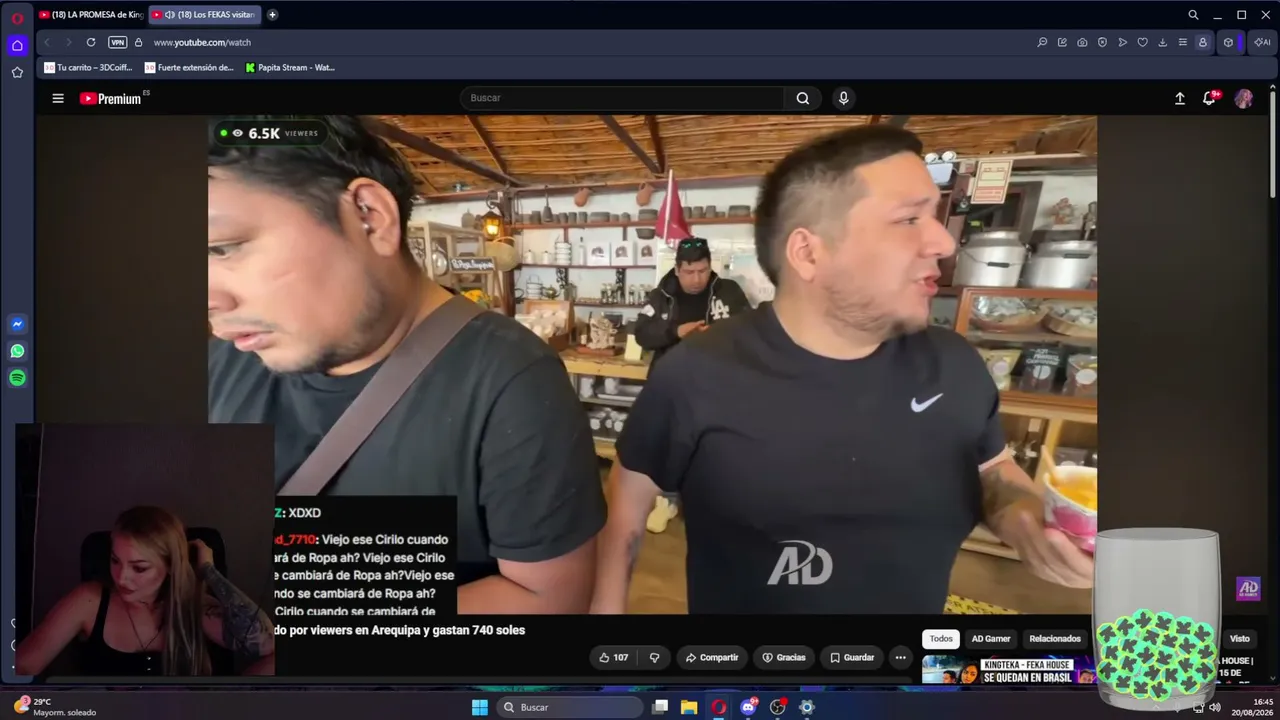Screen dimensions: 1280x720
Task: Open Discord from the taskbar
Action: (x=748, y=707)
